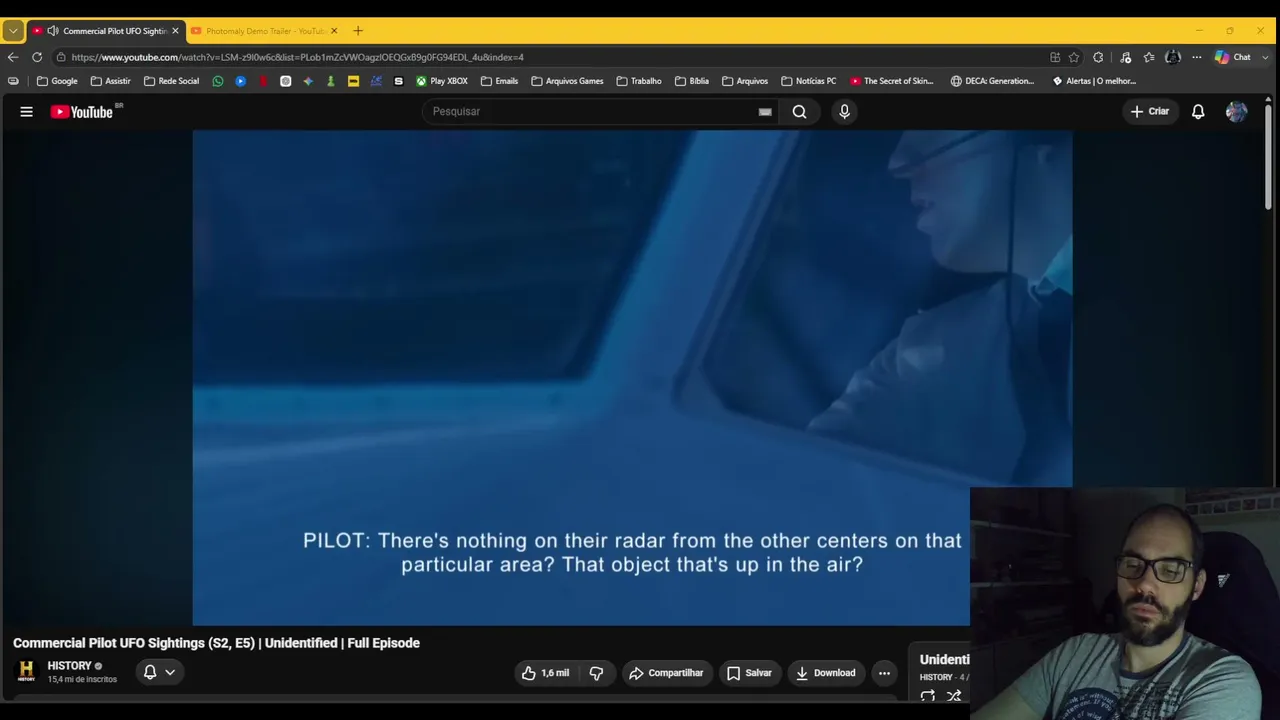Open DECA: Generation bookmark link

(993, 81)
